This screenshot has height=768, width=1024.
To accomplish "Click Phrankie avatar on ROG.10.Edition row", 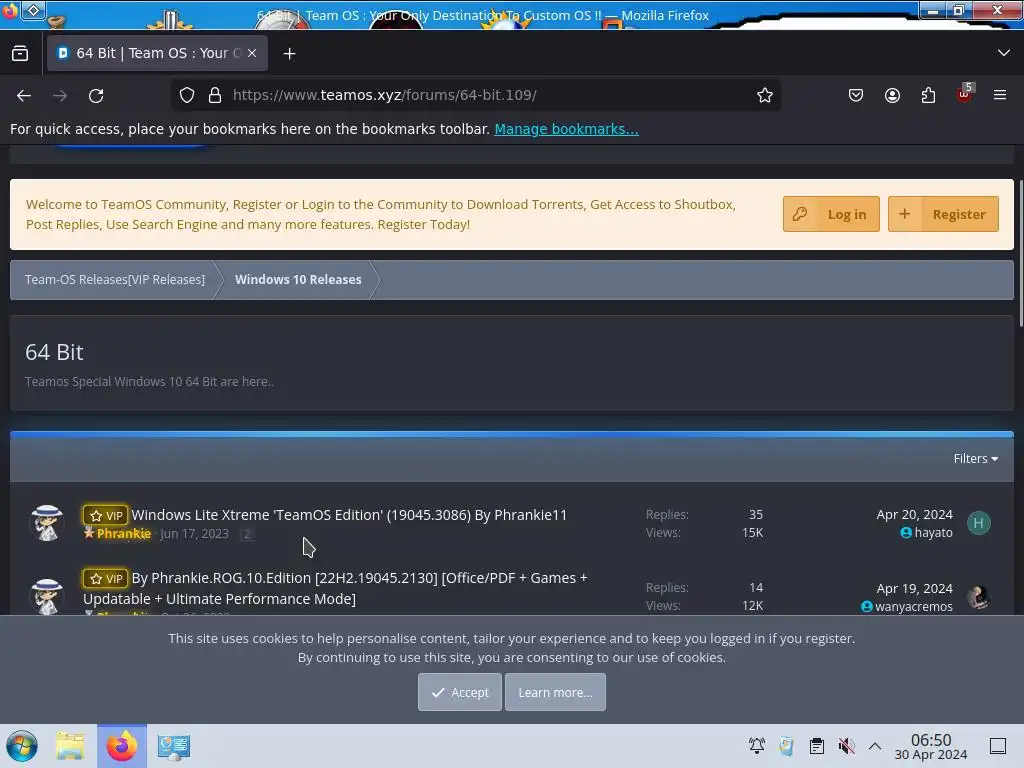I will click(x=47, y=596).
